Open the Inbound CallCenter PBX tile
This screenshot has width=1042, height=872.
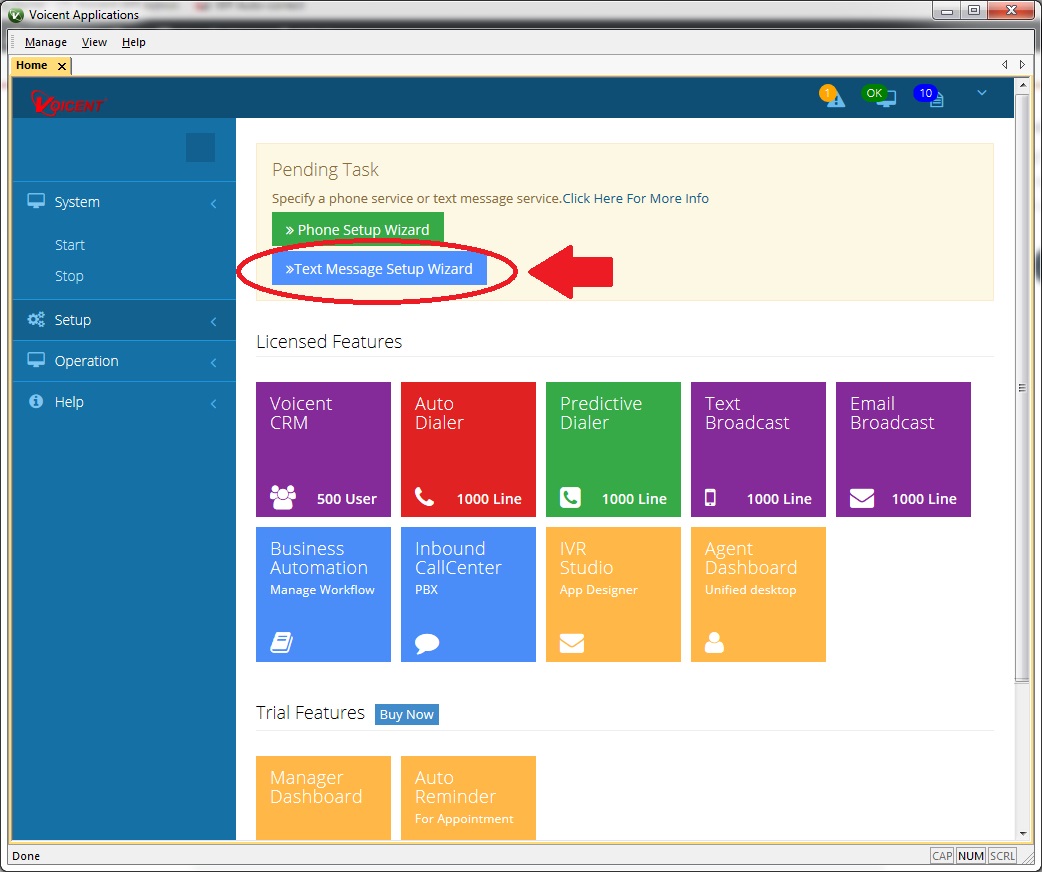click(468, 594)
